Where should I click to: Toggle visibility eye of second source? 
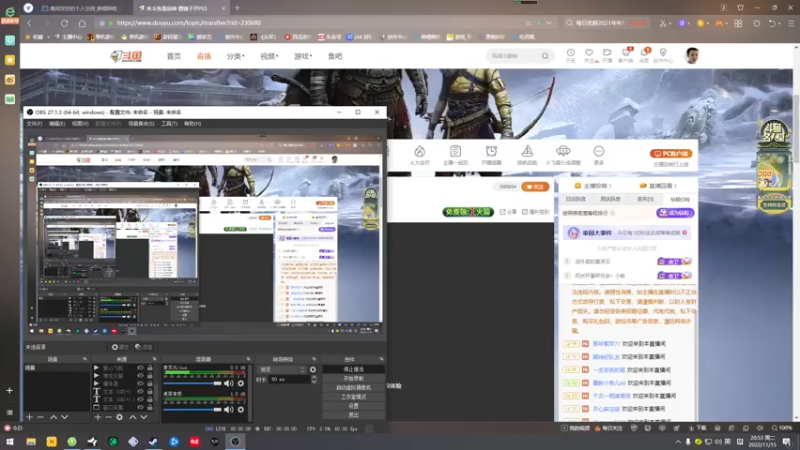click(140, 376)
